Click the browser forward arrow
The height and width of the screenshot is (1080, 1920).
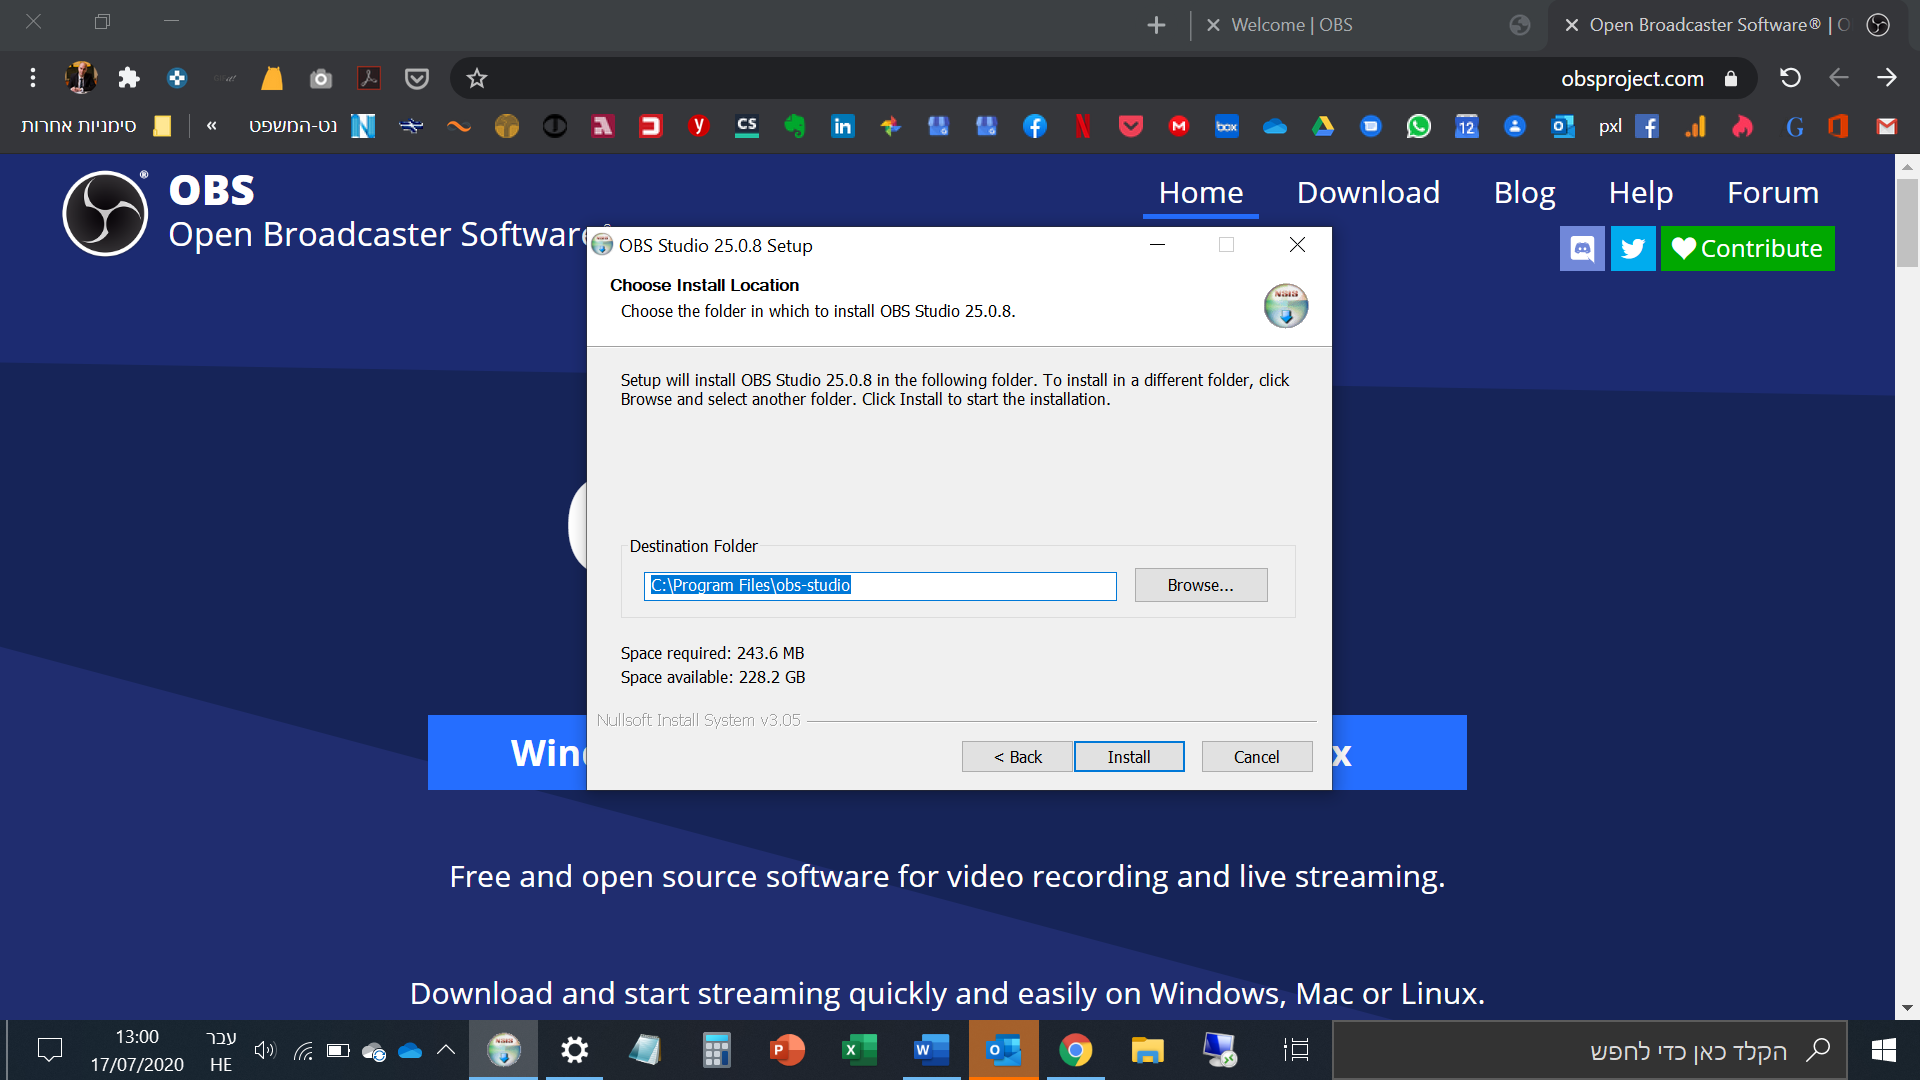(1886, 78)
